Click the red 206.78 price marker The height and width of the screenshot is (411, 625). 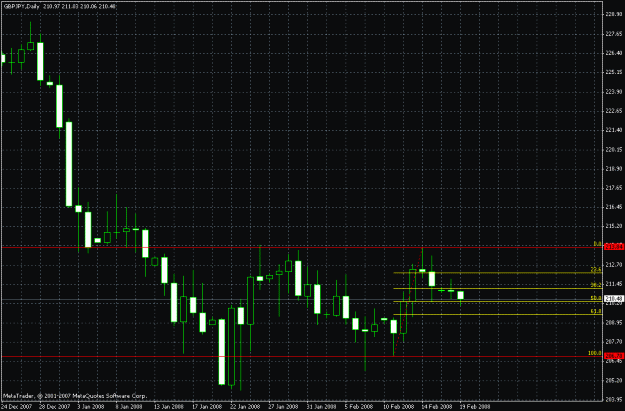614,356
